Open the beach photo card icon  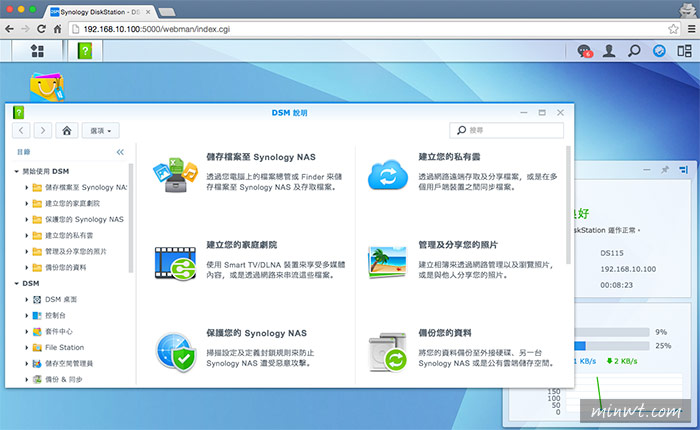point(388,262)
